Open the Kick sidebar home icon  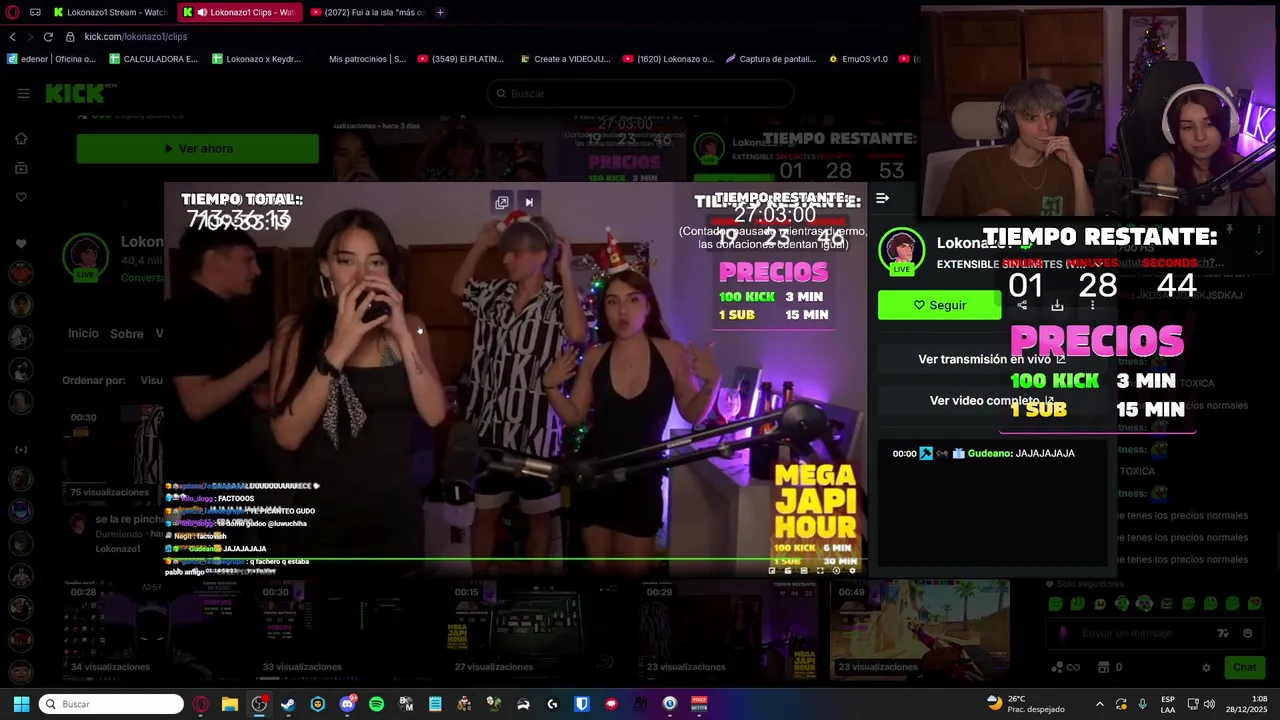[x=21, y=138]
